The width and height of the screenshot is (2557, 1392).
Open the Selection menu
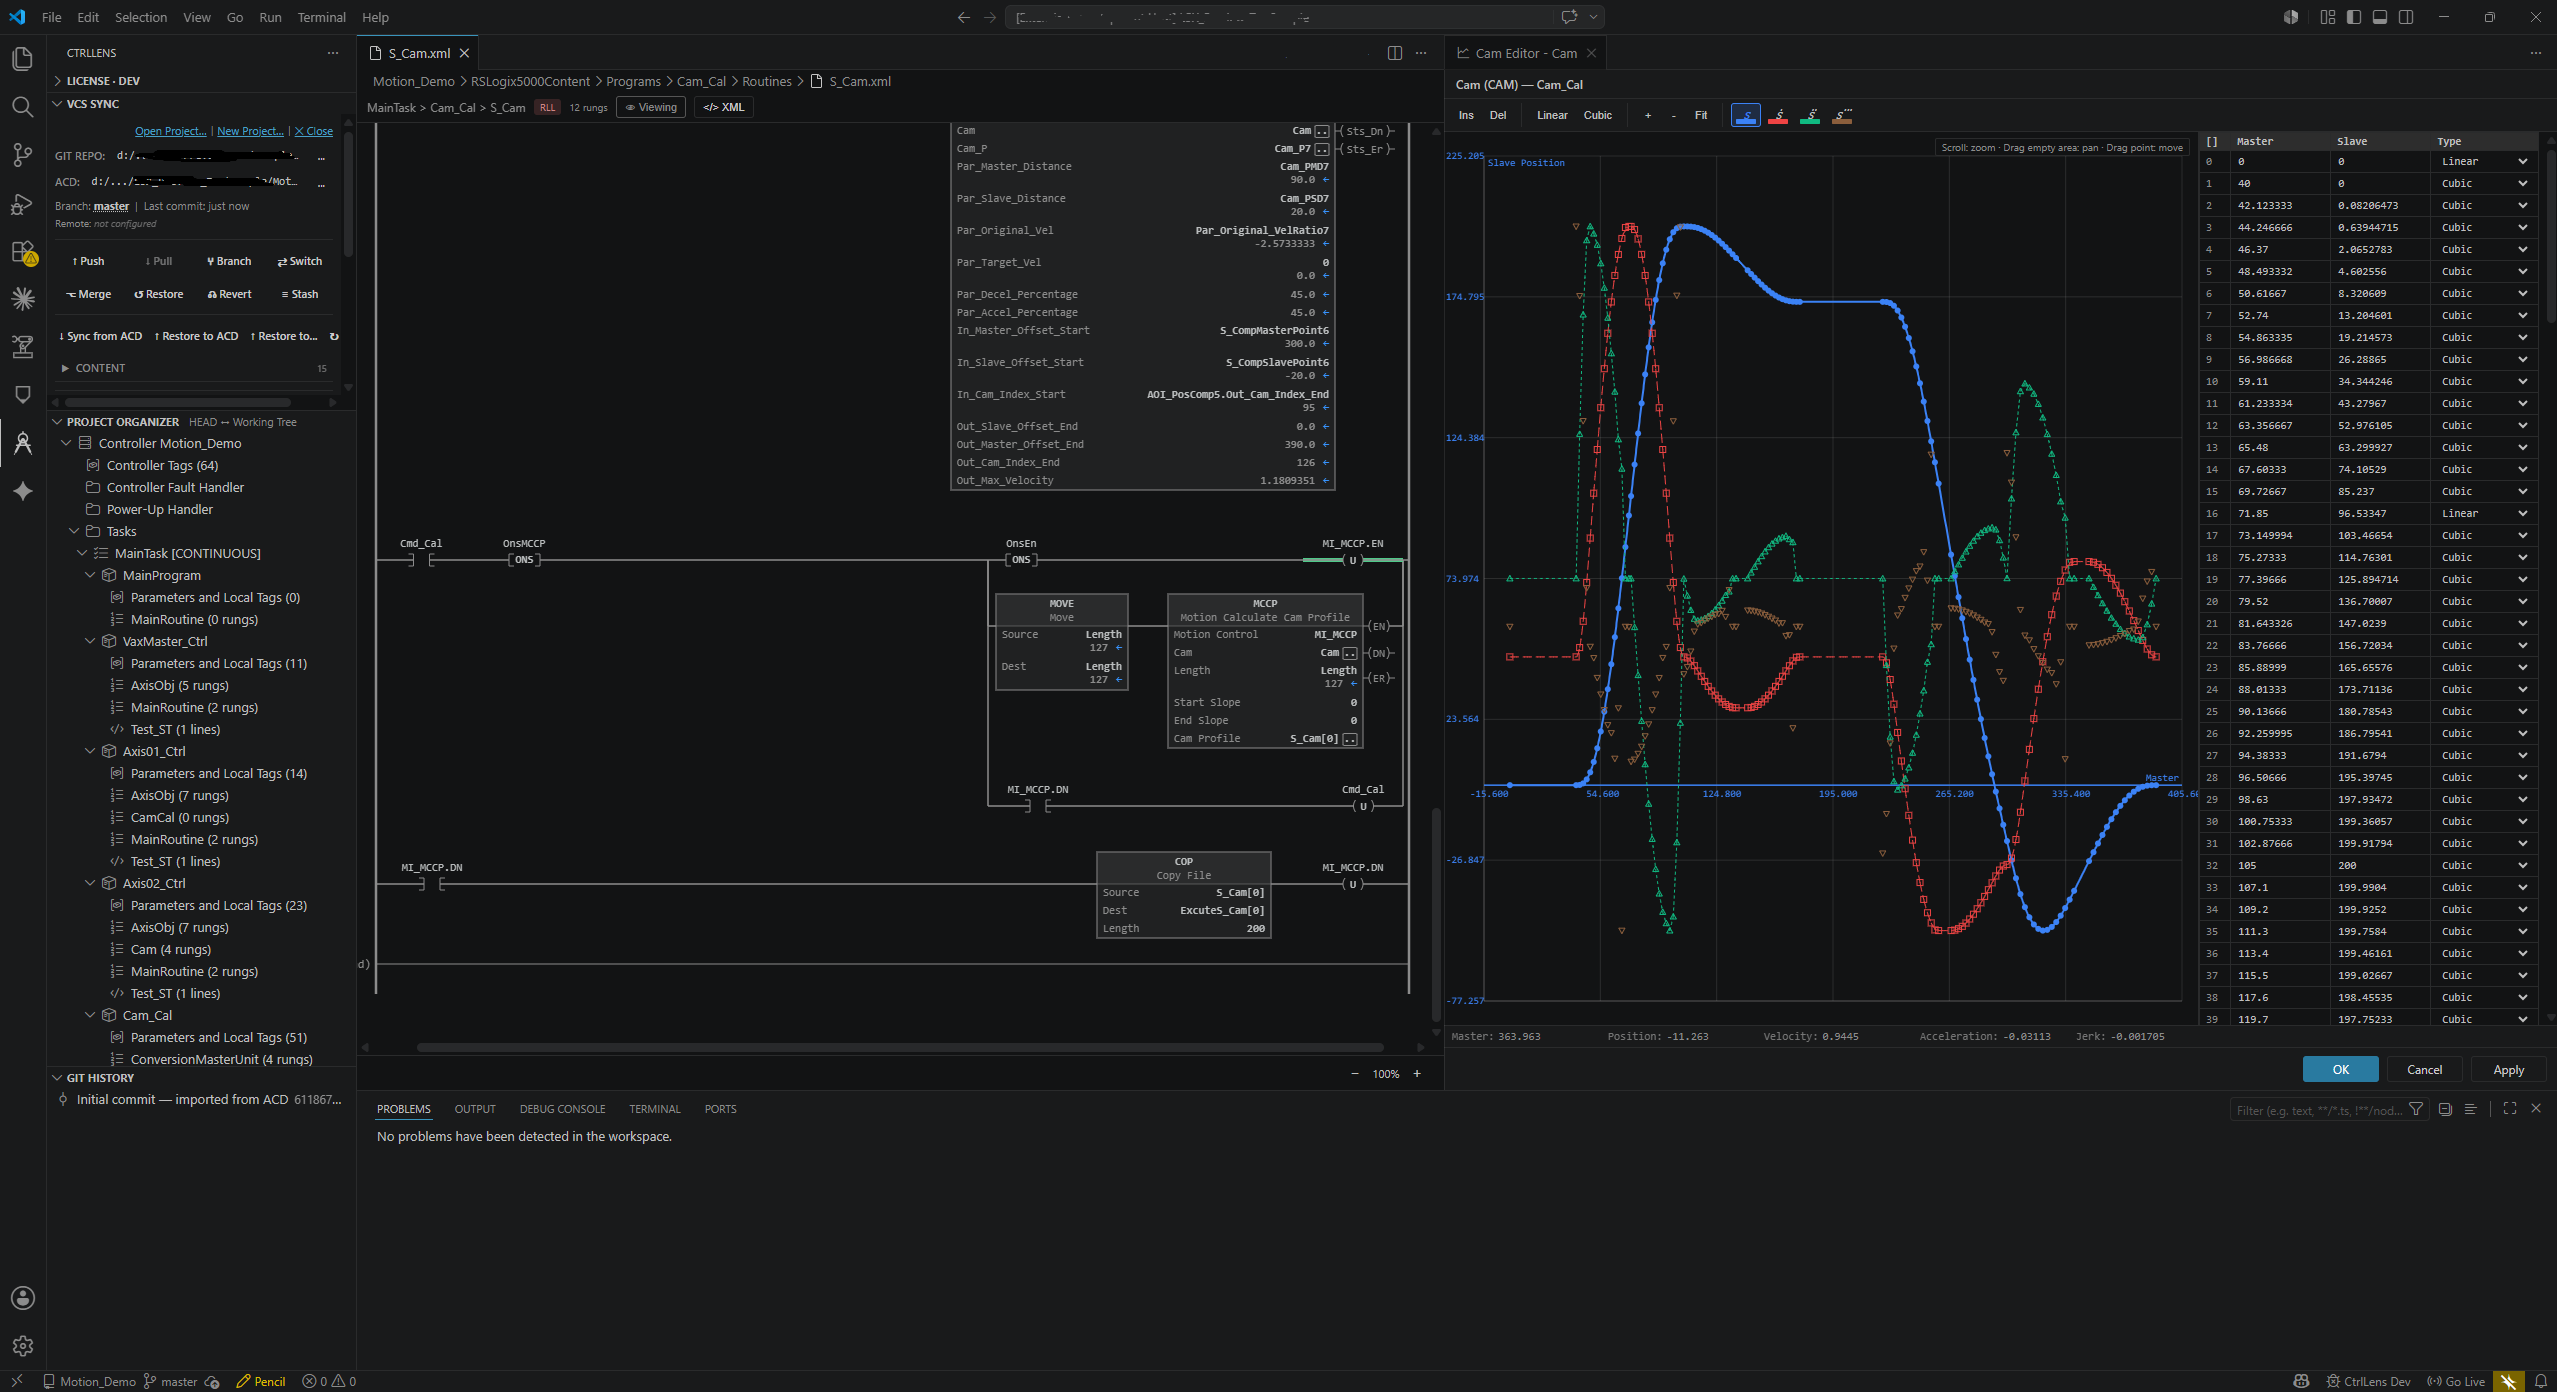coord(141,17)
